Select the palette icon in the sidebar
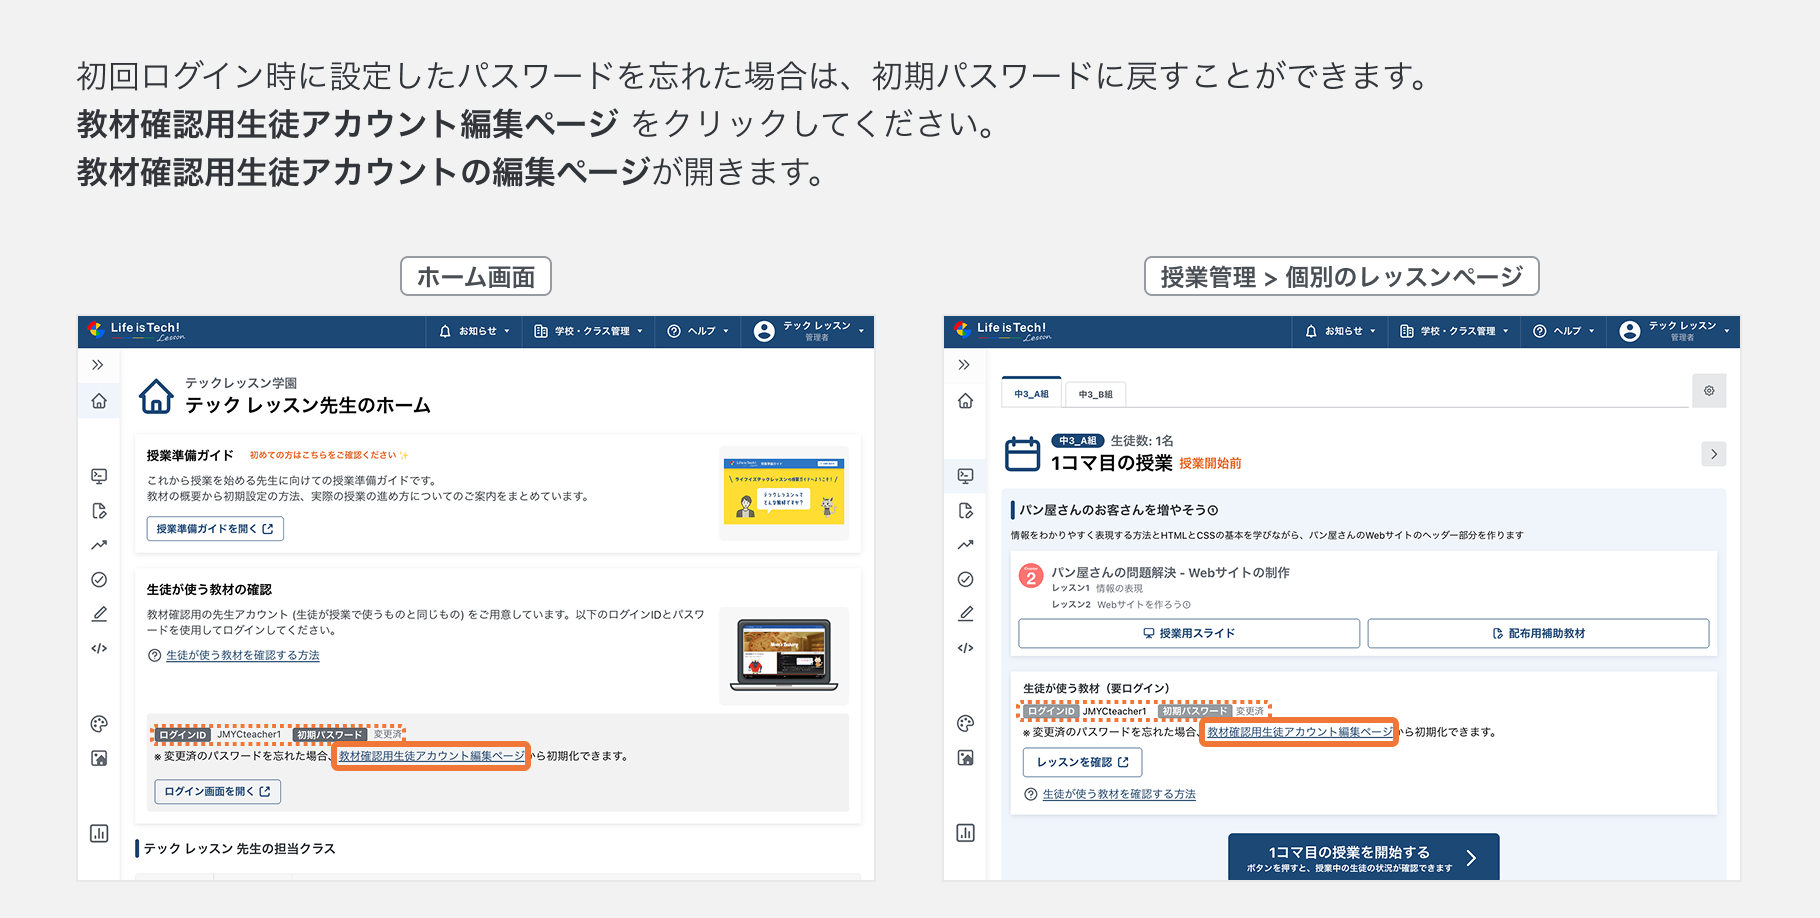Viewport: 1820px width, 918px height. pyautogui.click(x=99, y=723)
